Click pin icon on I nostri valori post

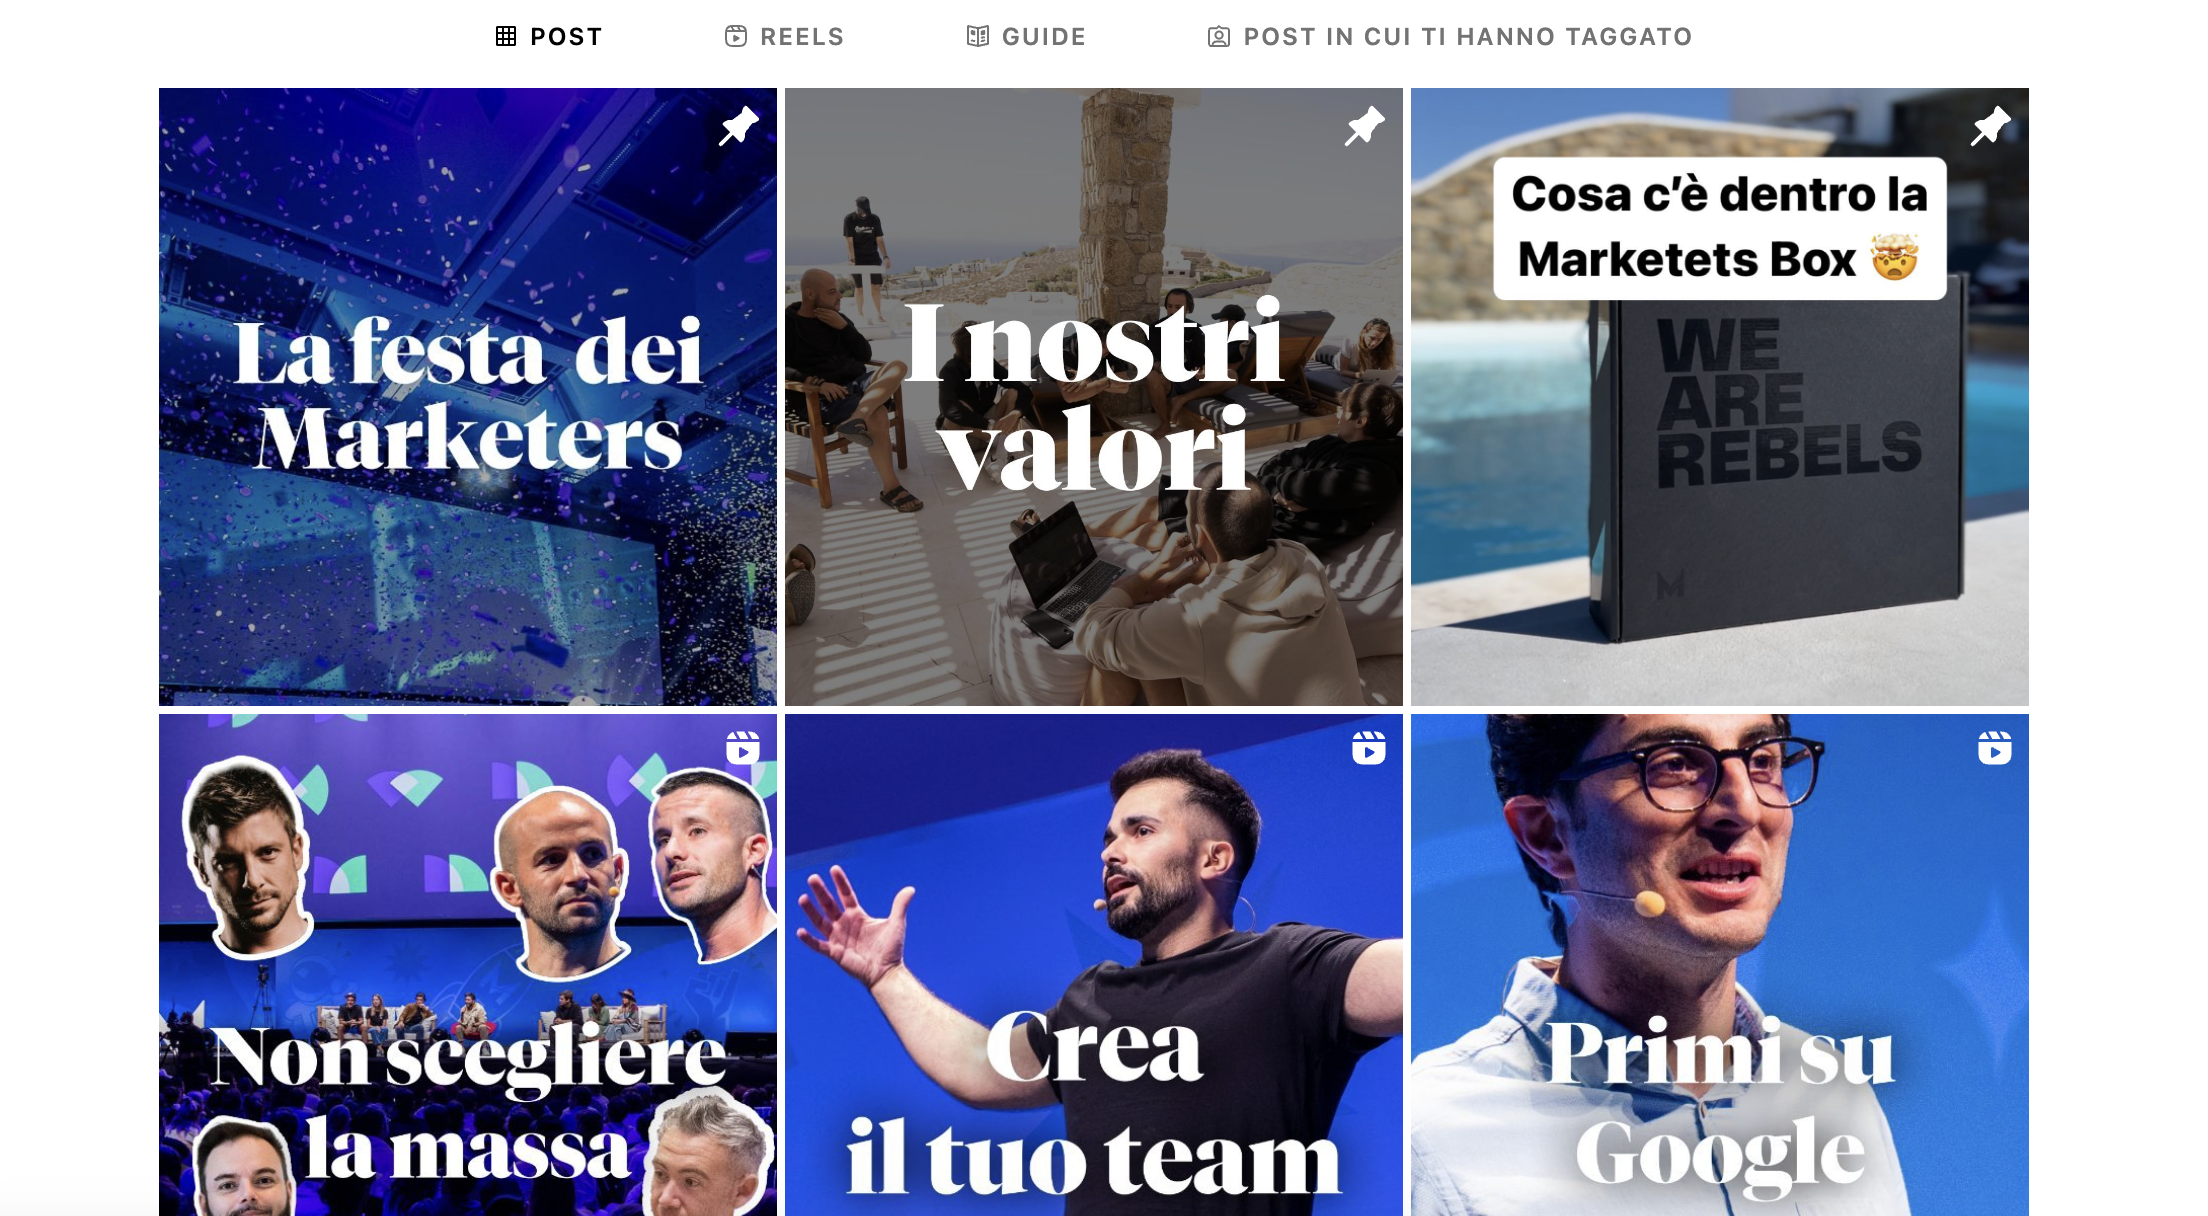click(1365, 126)
